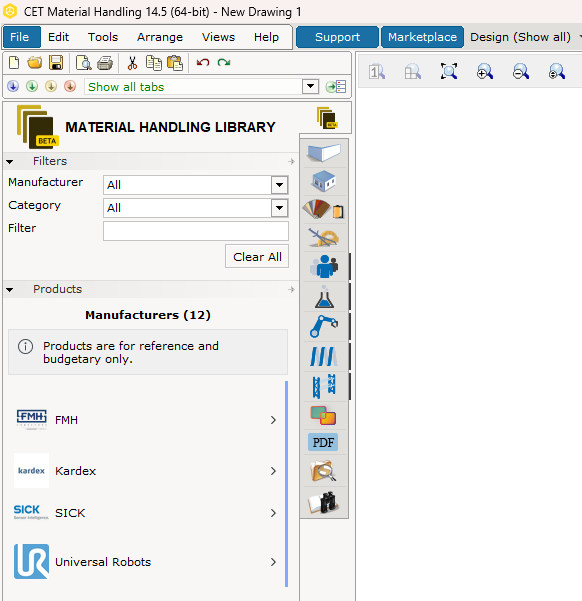Open the materials swatch fan tab

tap(323, 209)
